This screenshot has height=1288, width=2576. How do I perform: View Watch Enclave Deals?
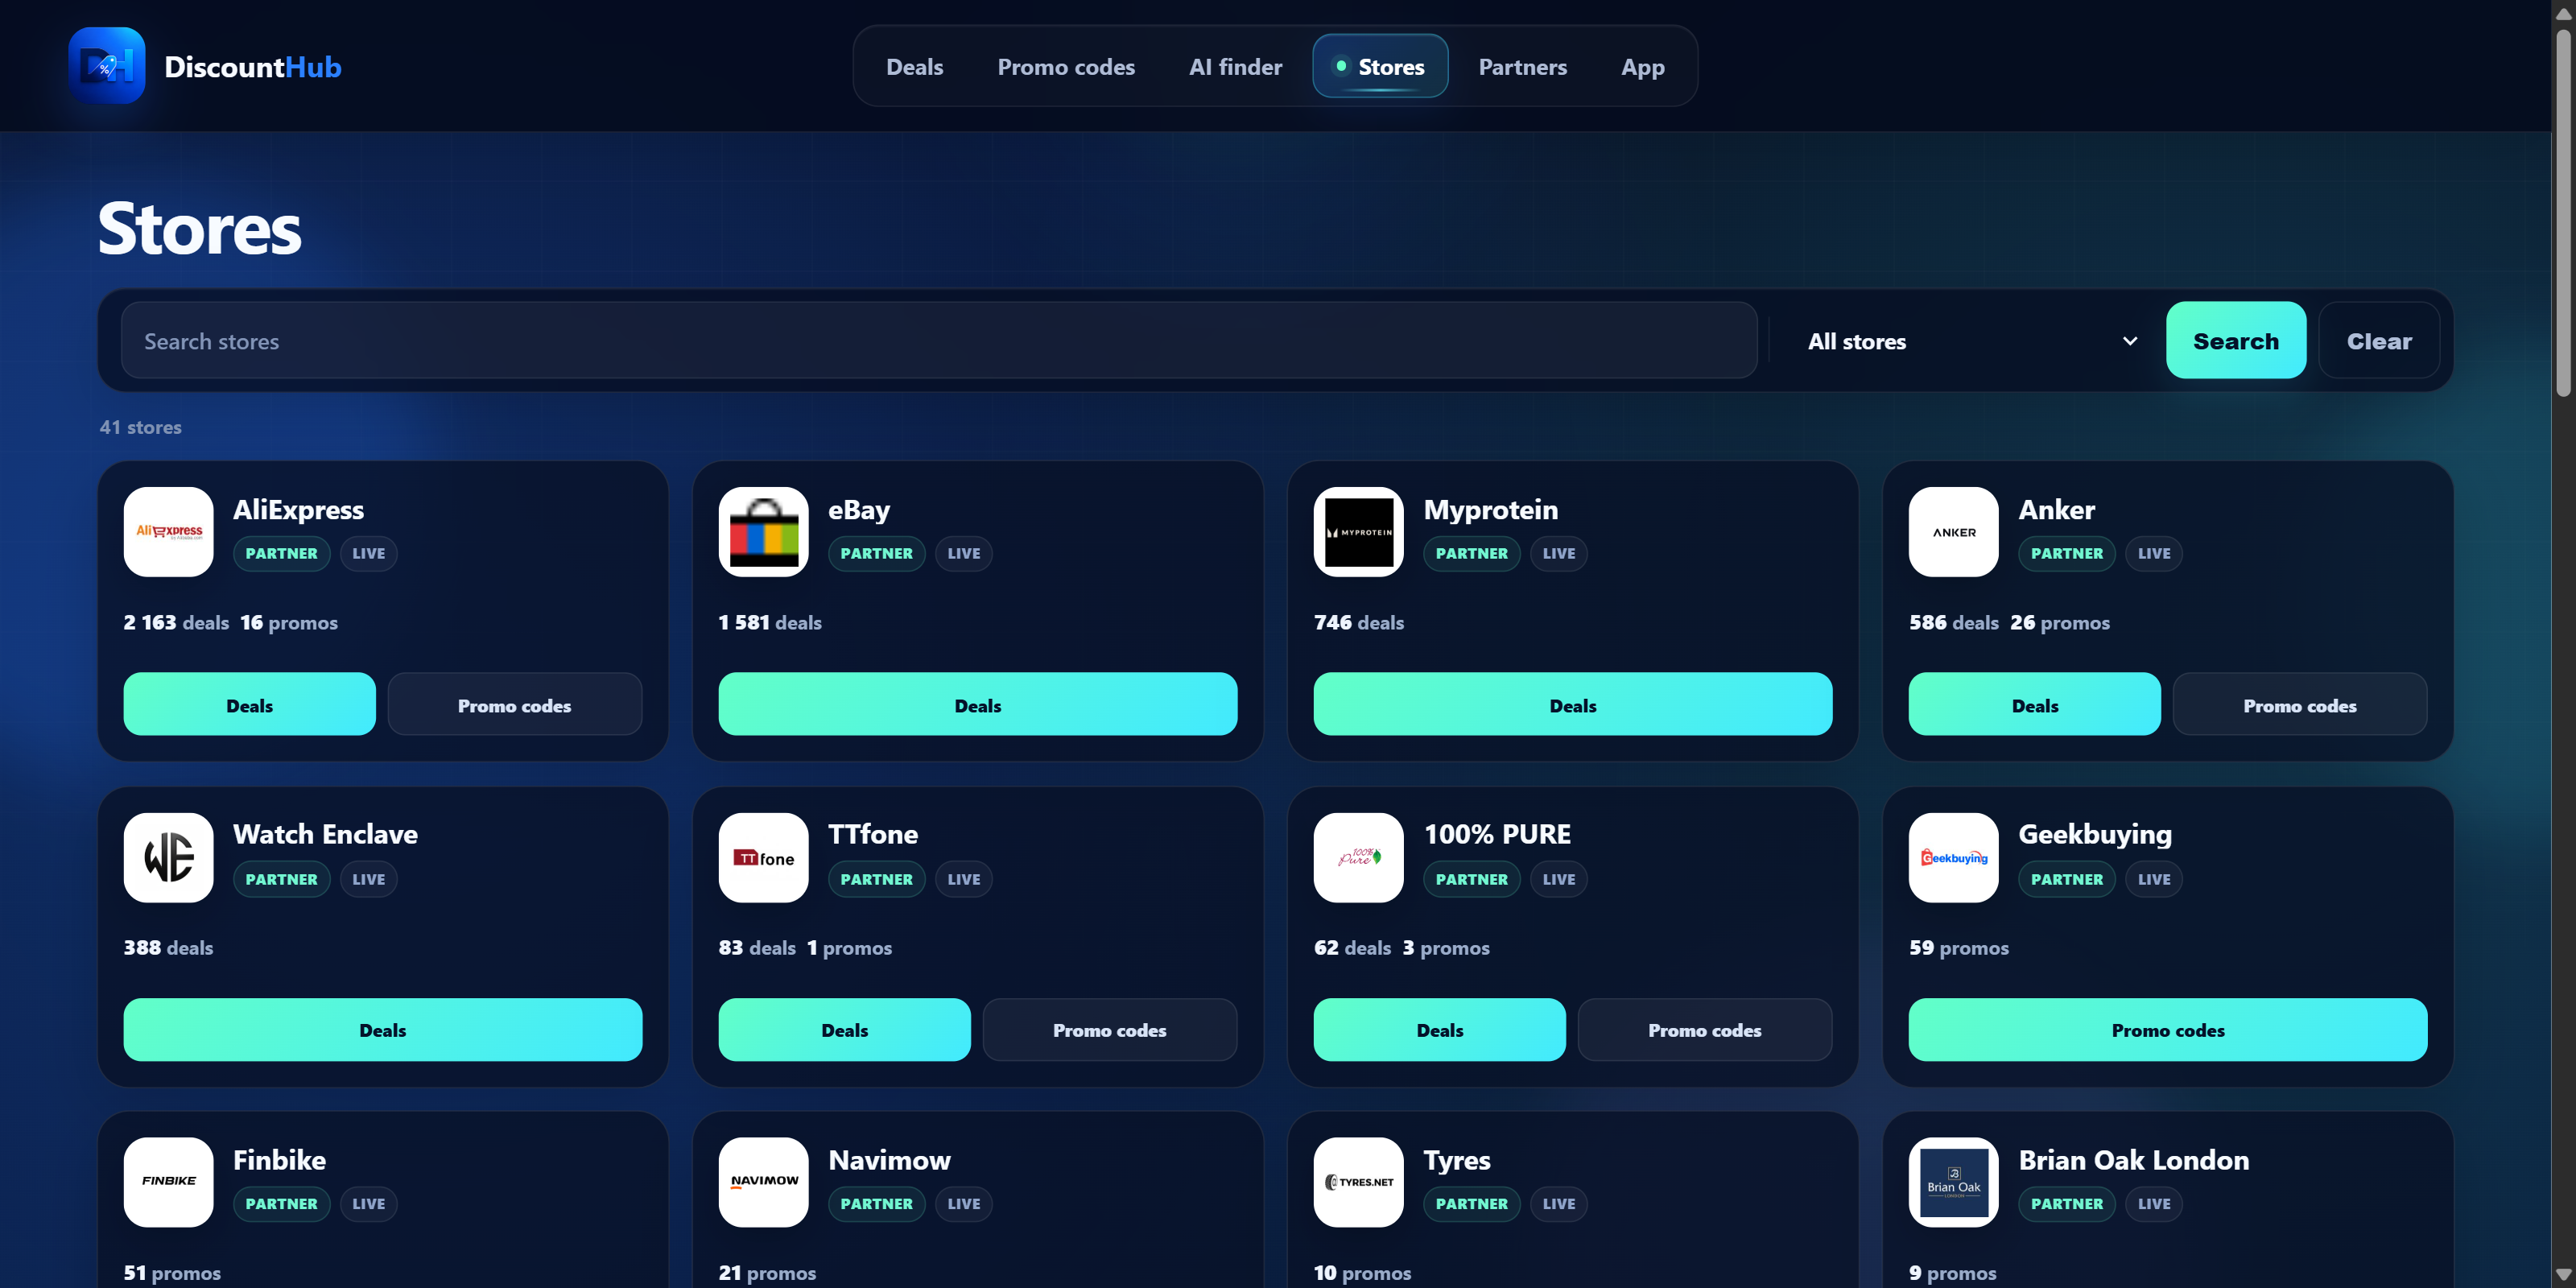(x=382, y=1030)
